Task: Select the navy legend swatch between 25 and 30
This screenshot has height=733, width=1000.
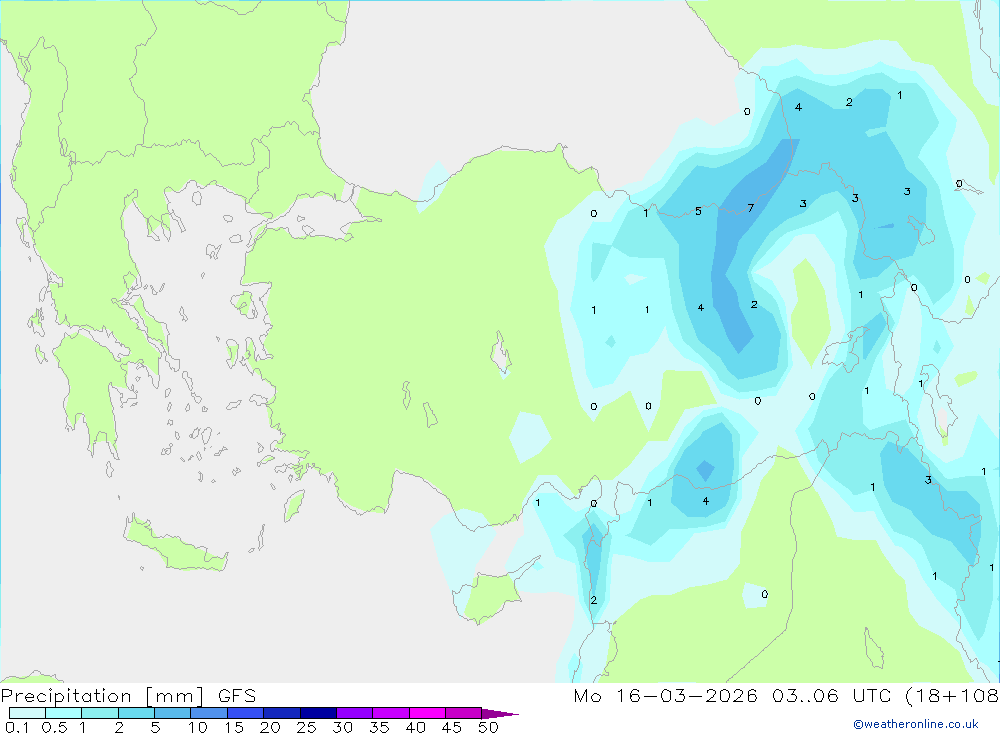Action: (318, 713)
